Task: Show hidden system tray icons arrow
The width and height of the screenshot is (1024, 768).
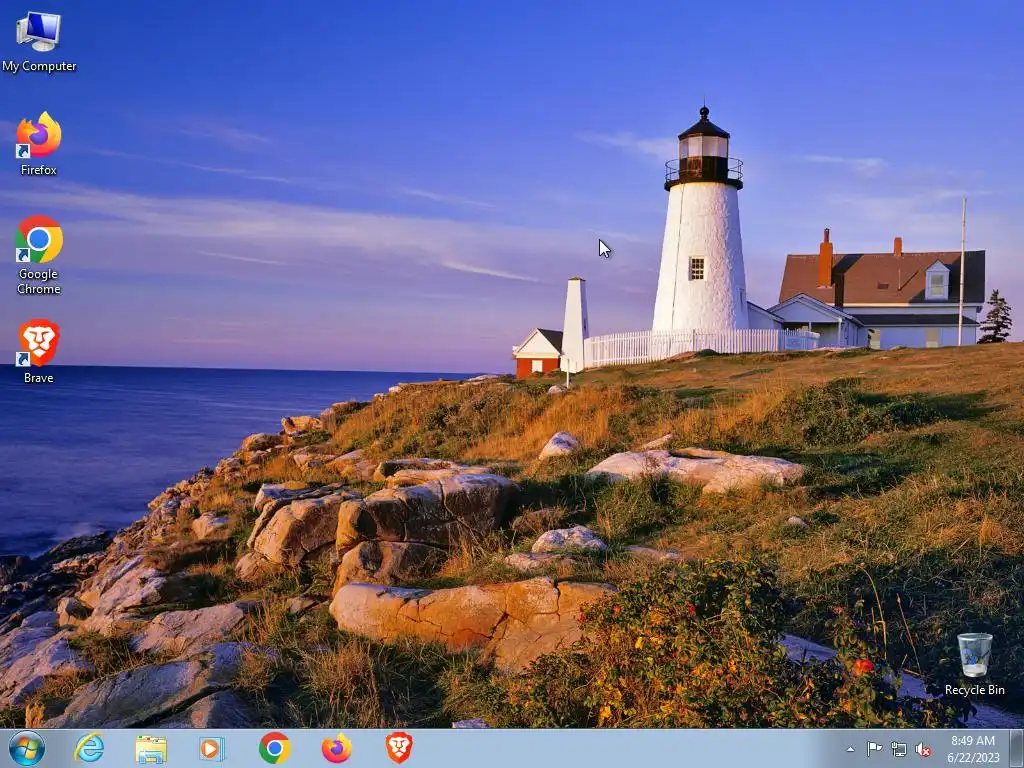Action: (850, 749)
